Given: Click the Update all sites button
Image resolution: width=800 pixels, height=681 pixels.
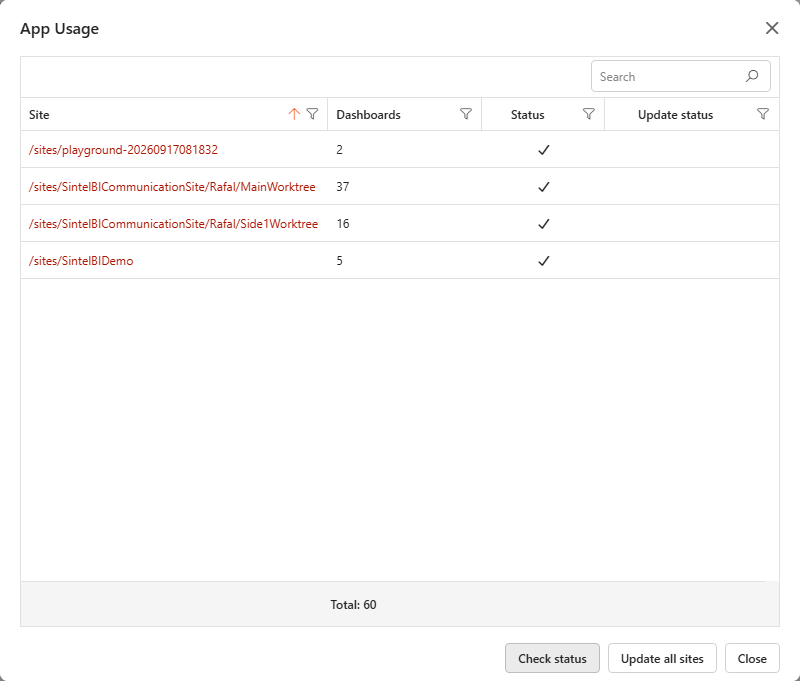Looking at the screenshot, I should pyautogui.click(x=662, y=659).
